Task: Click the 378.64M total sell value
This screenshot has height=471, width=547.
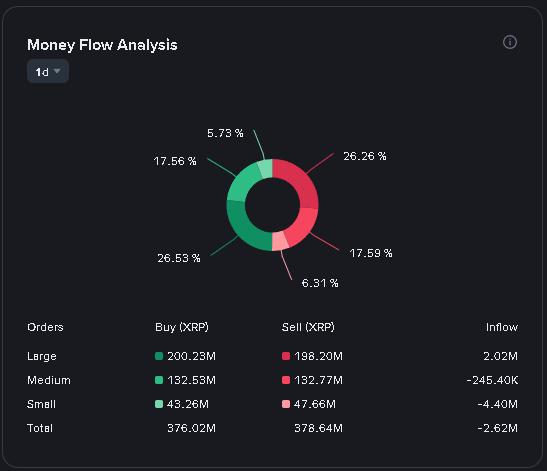Action: point(319,428)
